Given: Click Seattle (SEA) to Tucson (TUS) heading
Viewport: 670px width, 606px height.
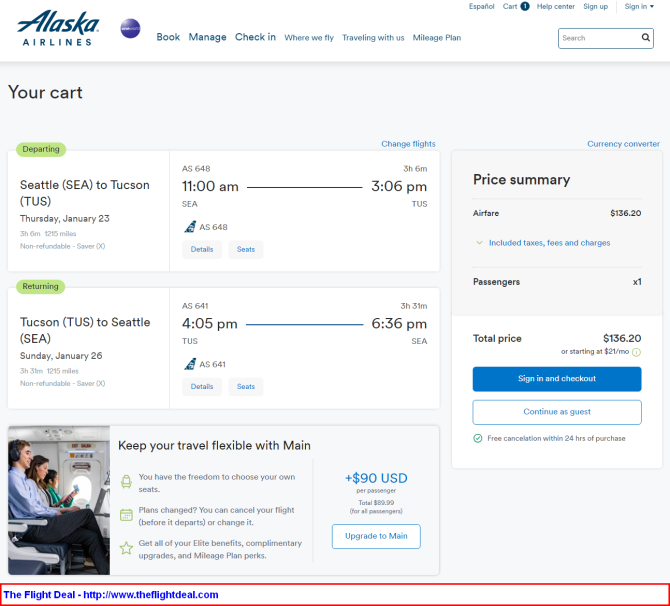Looking at the screenshot, I should 85,193.
